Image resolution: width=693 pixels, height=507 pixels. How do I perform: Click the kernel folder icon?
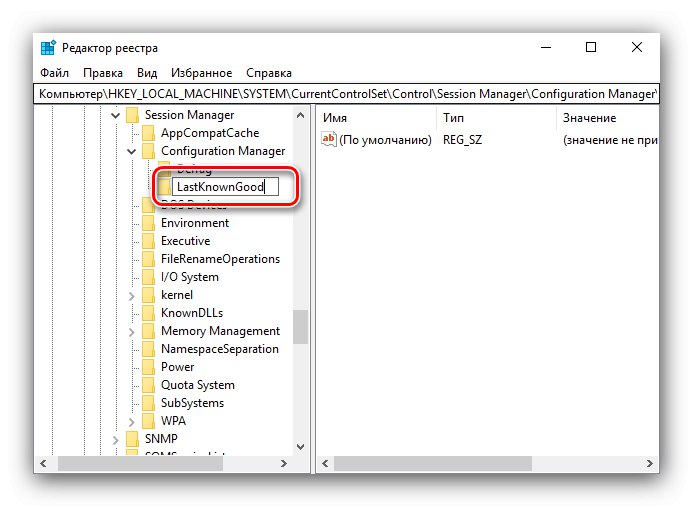[x=148, y=296]
